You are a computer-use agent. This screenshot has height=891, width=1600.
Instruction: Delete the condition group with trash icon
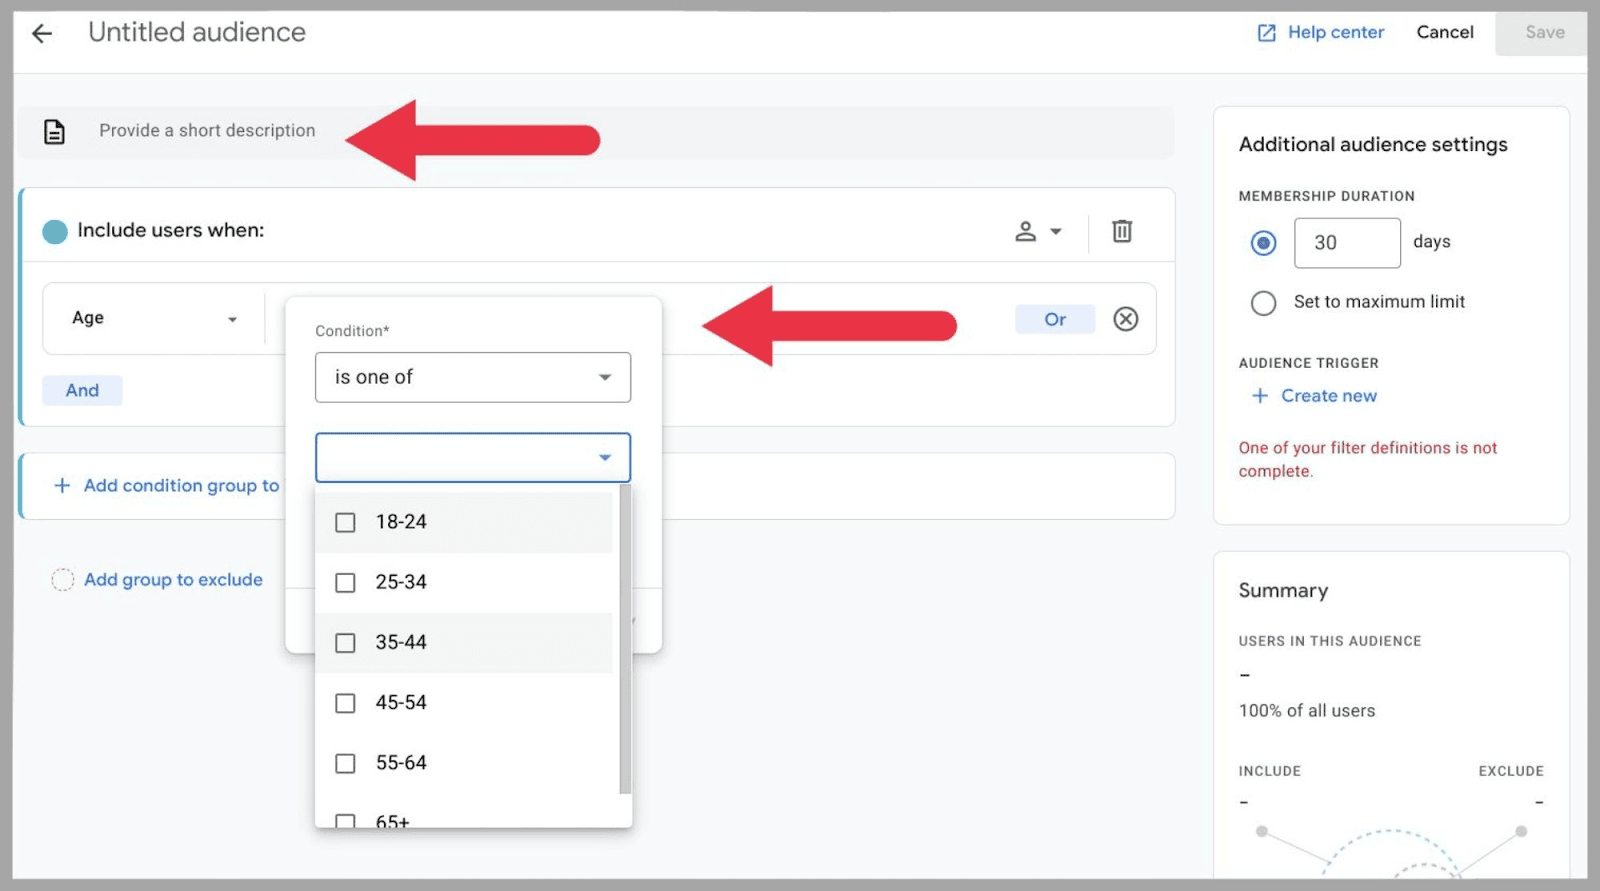[x=1122, y=231]
